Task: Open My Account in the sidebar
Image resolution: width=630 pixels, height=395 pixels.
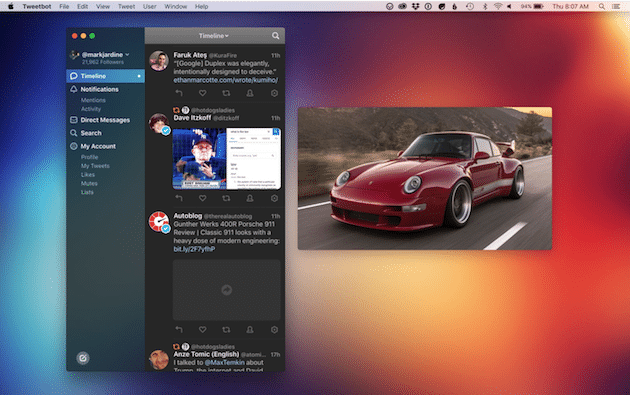Action: (98, 146)
